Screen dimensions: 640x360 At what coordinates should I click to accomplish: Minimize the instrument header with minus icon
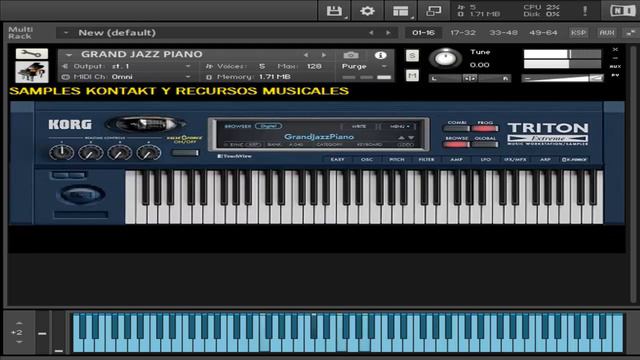(615, 58)
